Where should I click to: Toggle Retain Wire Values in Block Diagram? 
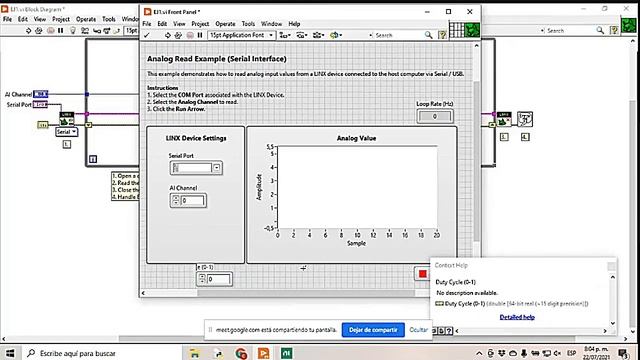coord(84,31)
